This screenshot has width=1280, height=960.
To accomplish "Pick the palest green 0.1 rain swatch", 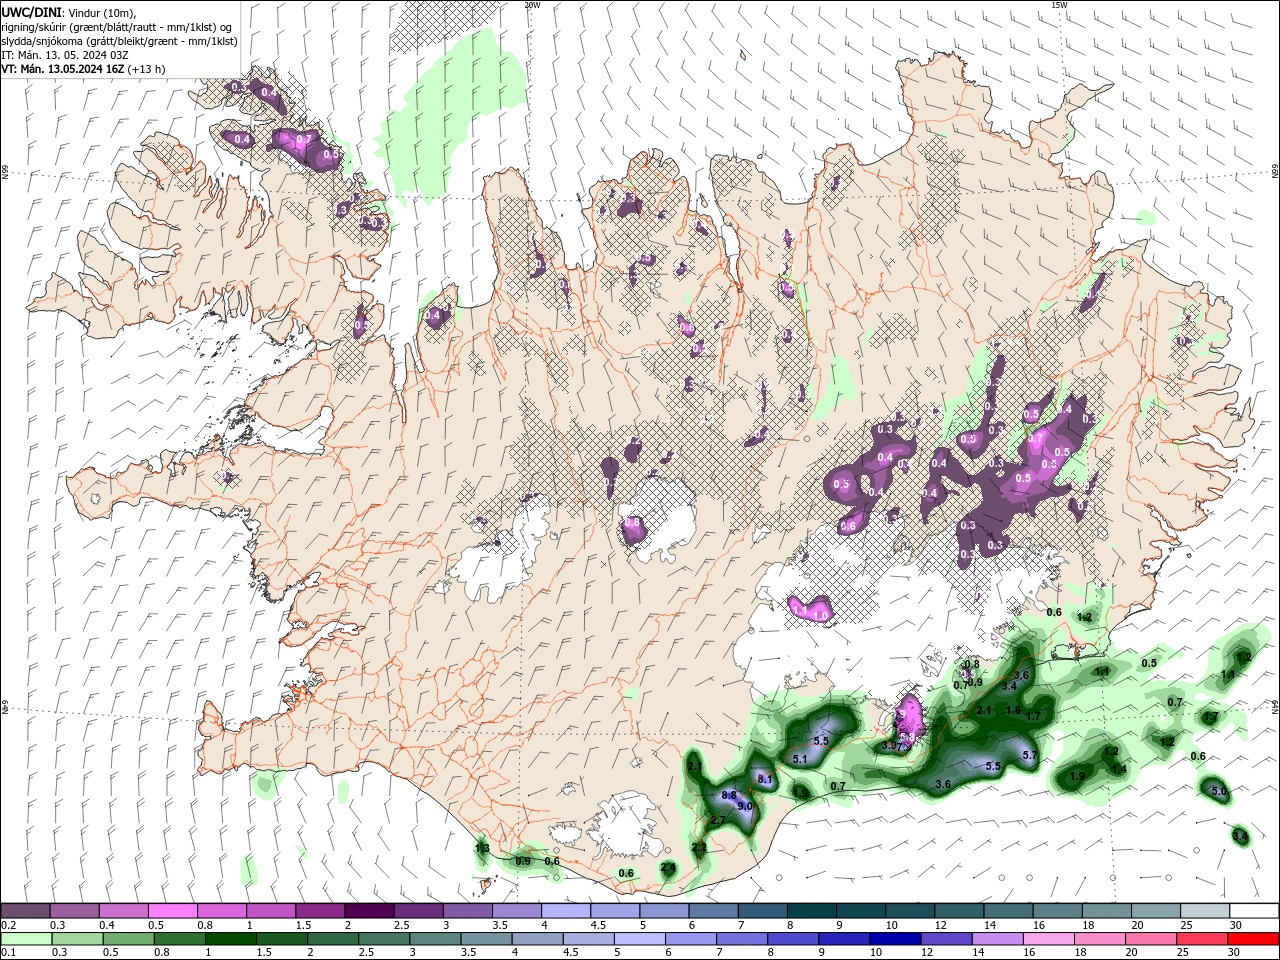I will pos(26,939).
